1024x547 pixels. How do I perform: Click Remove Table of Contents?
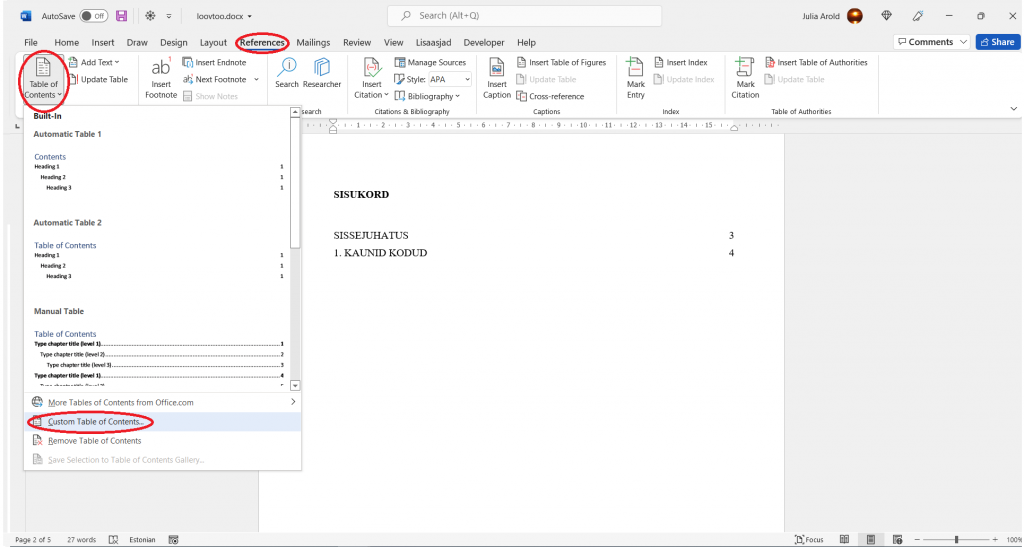coord(163,441)
